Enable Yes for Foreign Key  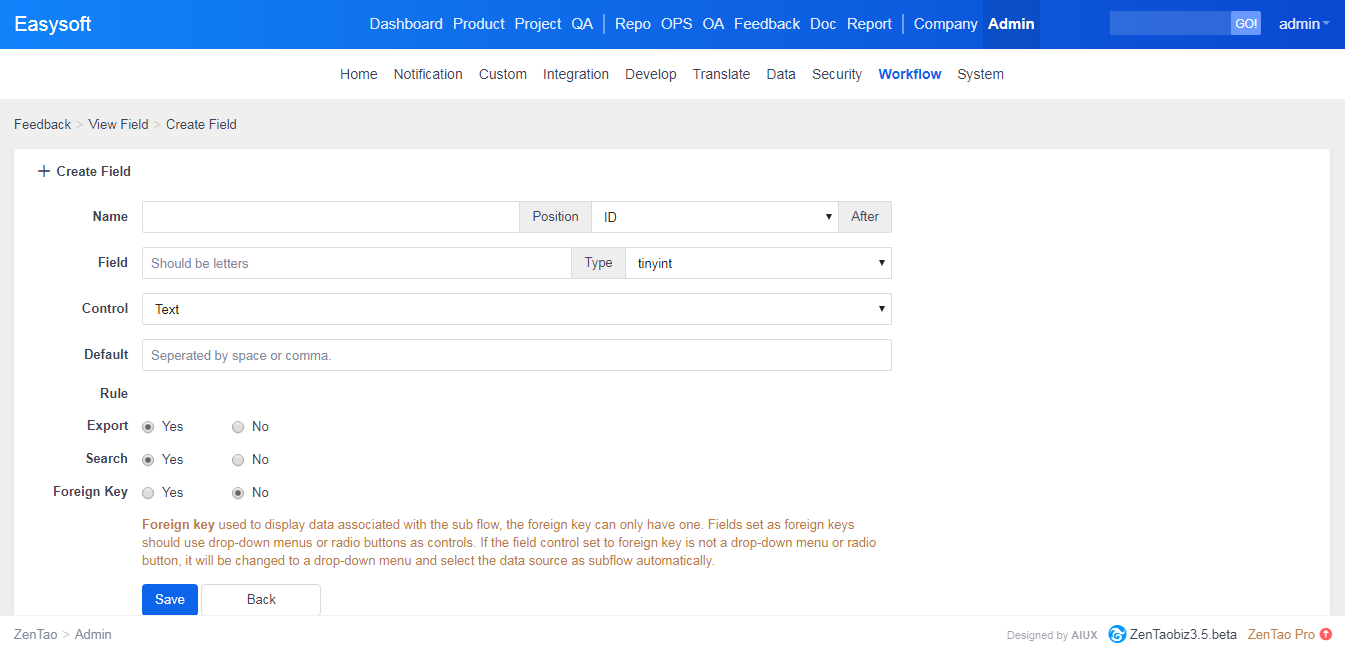pyautogui.click(x=148, y=493)
